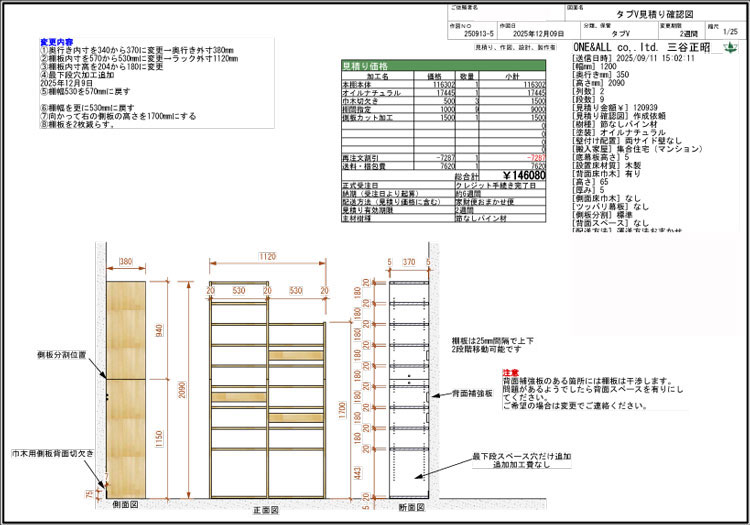The image size is (750, 525).
Task: Select the 断面図 view label
Action: click(407, 509)
